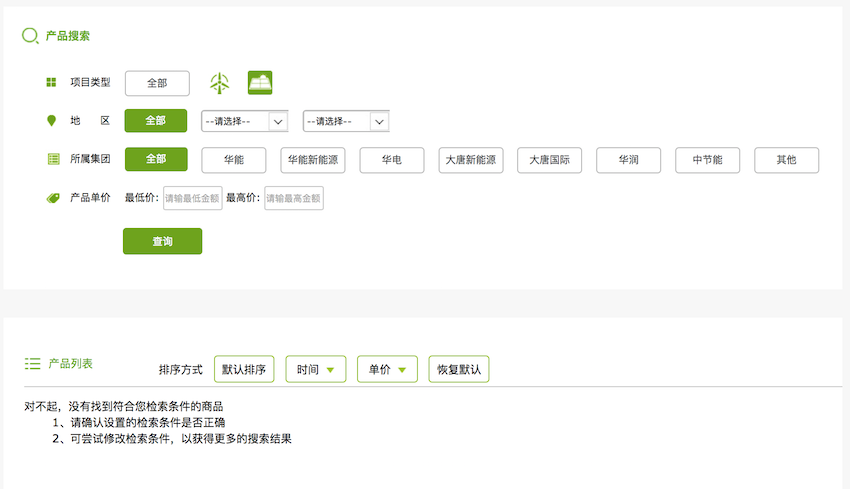Filter by 华电 group
The height and width of the screenshot is (489, 850).
pyautogui.click(x=391, y=160)
